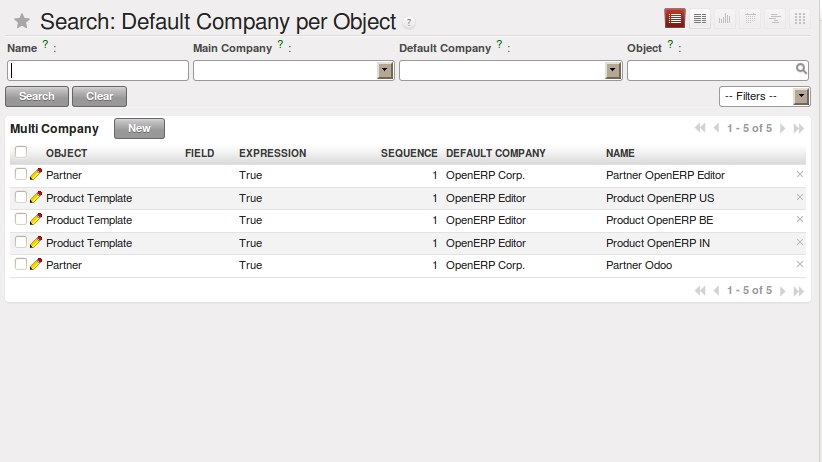Edit the Partner Odoo row with pencil
This screenshot has height=462, width=822.
pos(36,265)
